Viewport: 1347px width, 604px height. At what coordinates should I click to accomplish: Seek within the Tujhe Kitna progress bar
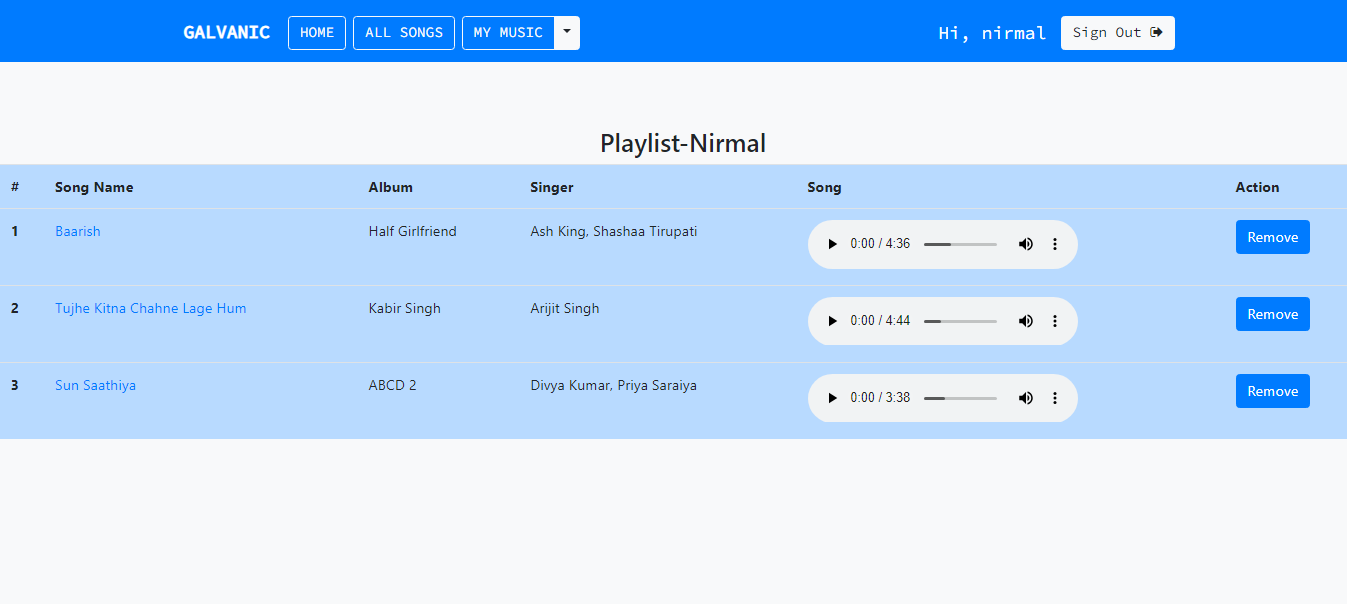[960, 321]
